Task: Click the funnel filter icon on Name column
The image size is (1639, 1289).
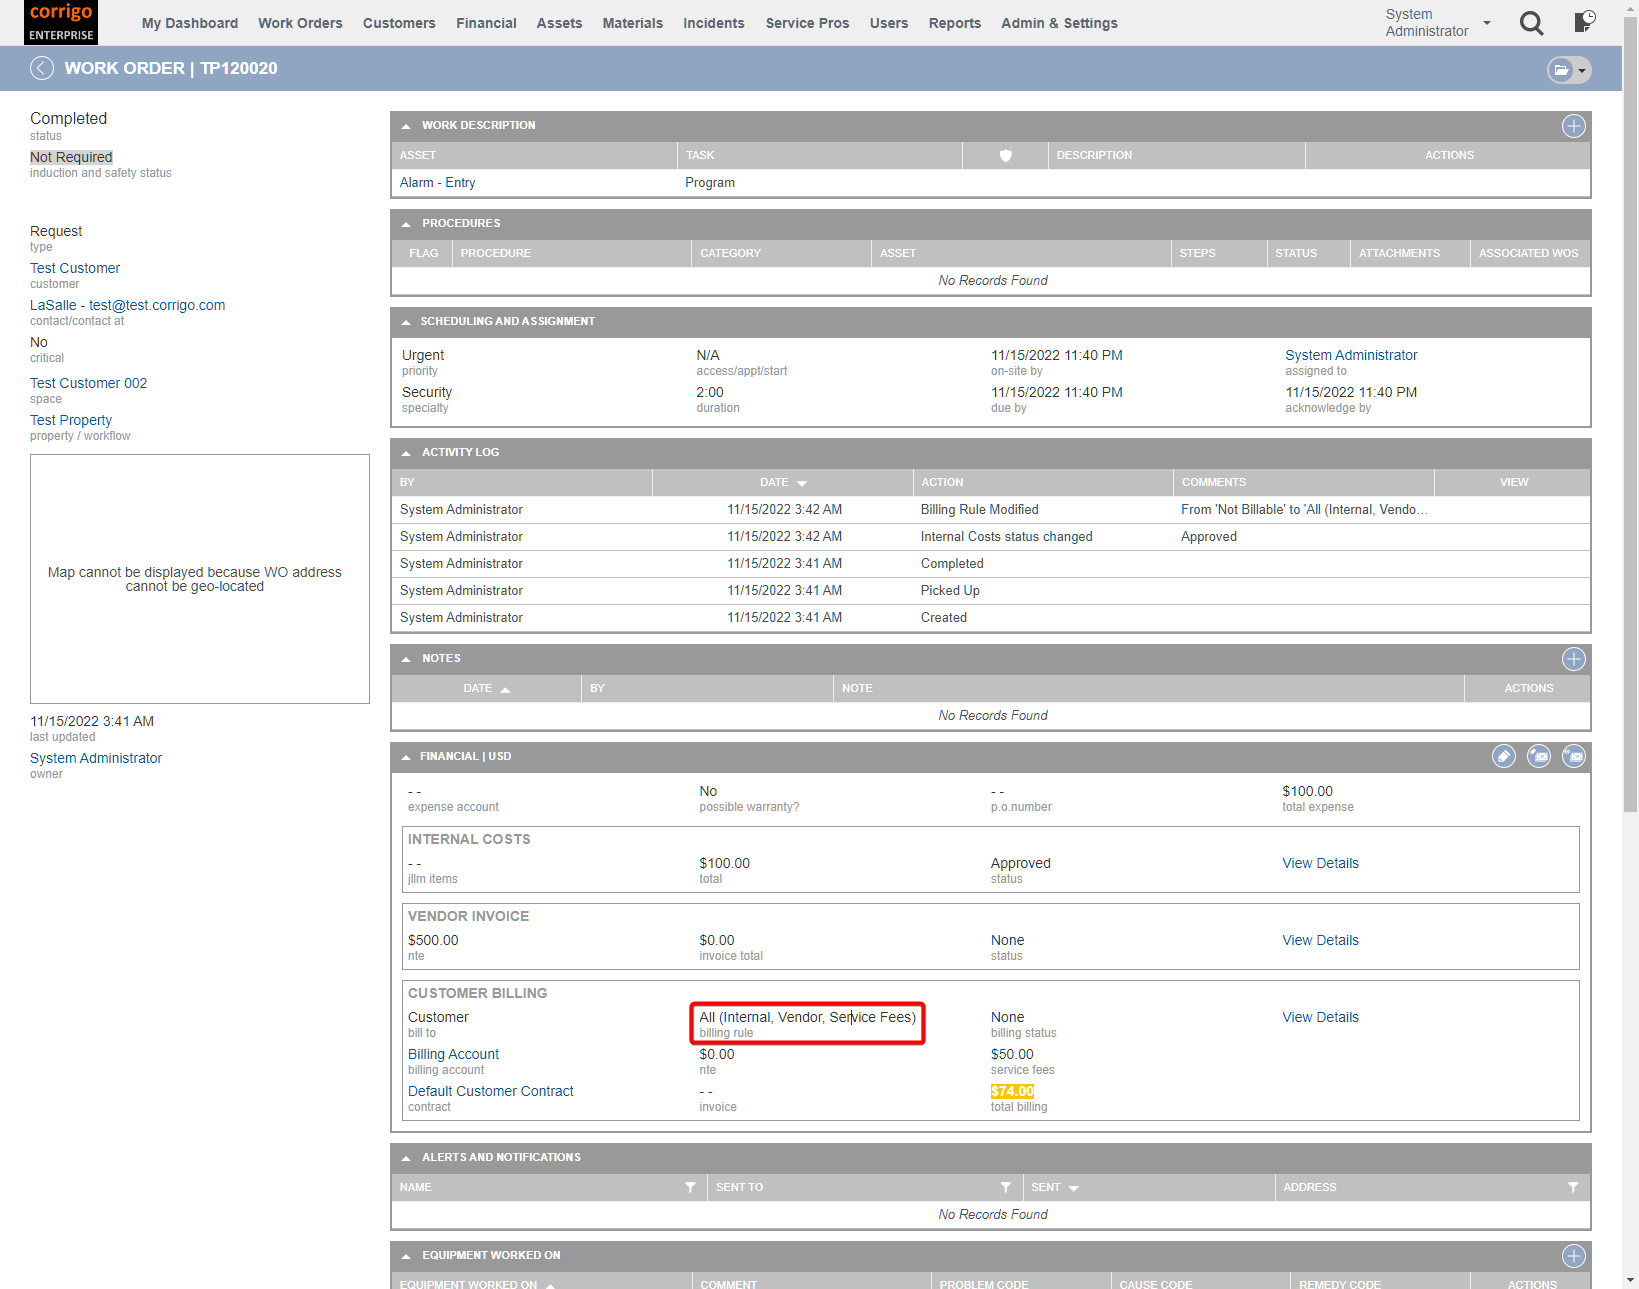Action: tap(690, 1187)
